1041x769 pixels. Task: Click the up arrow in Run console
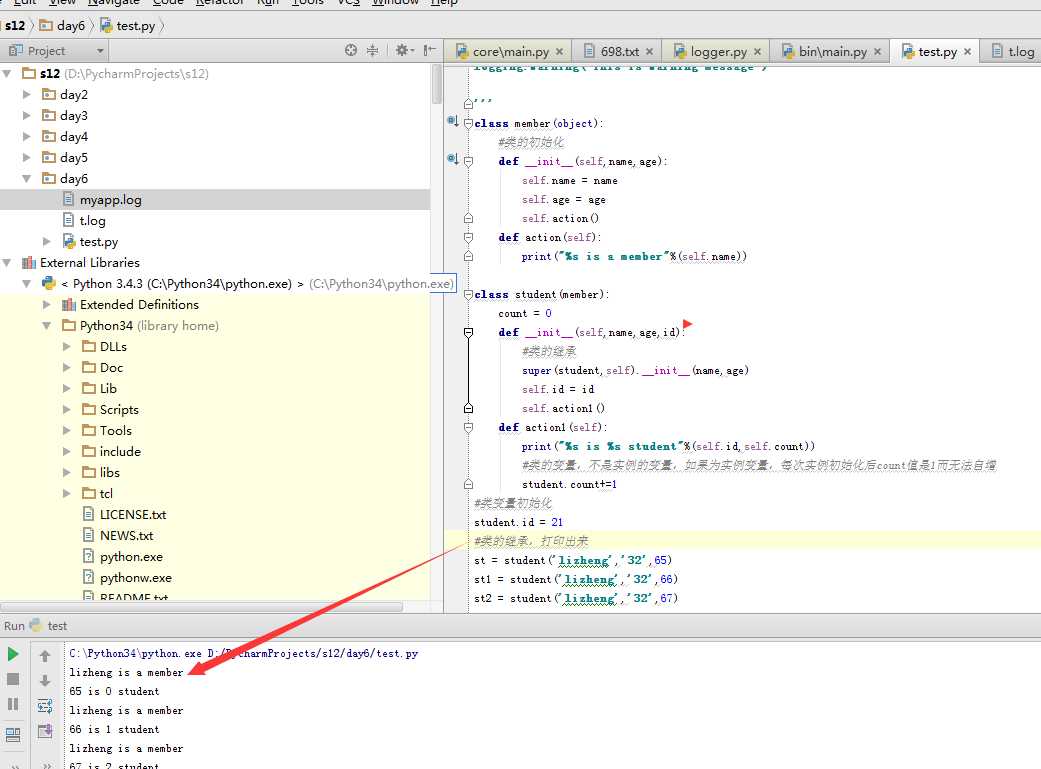[44, 655]
